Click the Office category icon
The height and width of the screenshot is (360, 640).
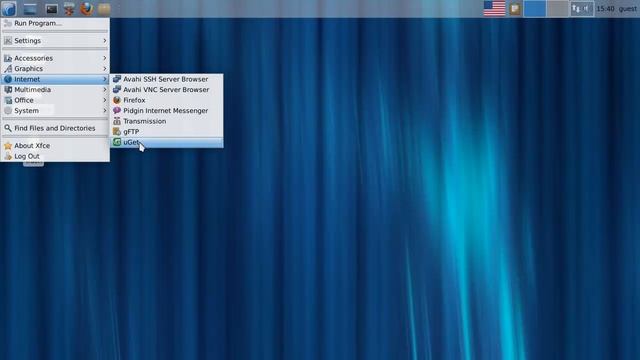(8, 100)
